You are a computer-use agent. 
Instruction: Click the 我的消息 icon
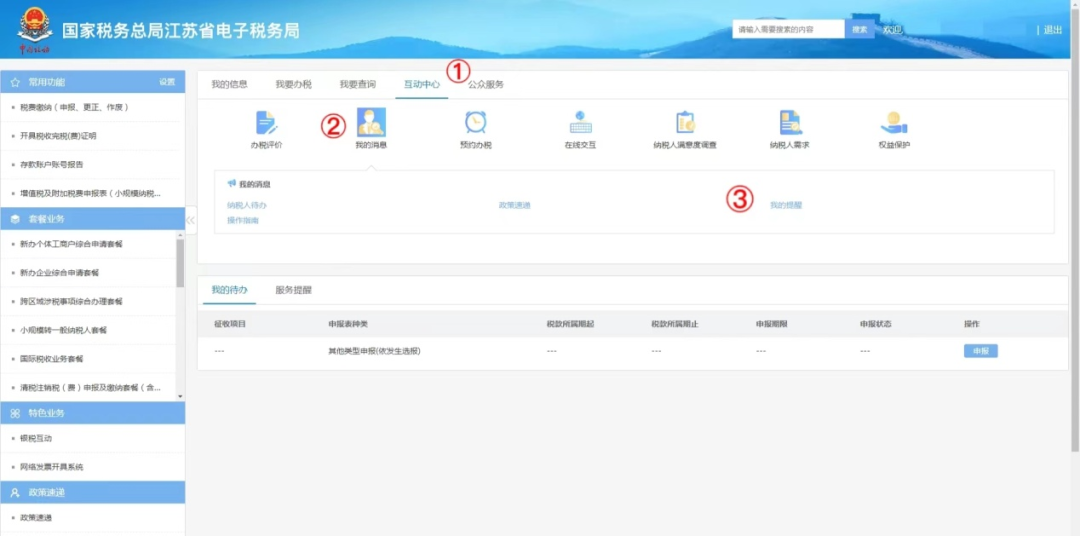coord(371,122)
